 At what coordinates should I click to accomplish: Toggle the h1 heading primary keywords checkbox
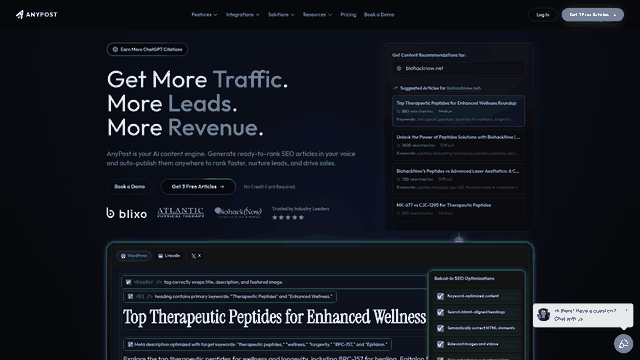point(130,297)
